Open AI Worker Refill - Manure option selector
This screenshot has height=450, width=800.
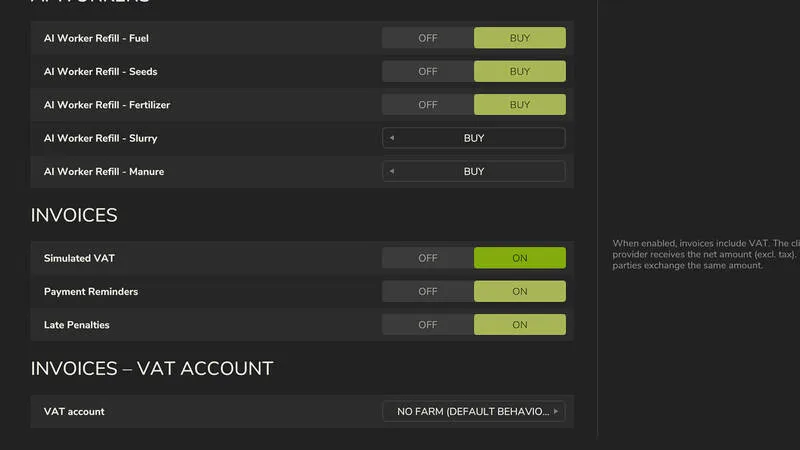473,171
